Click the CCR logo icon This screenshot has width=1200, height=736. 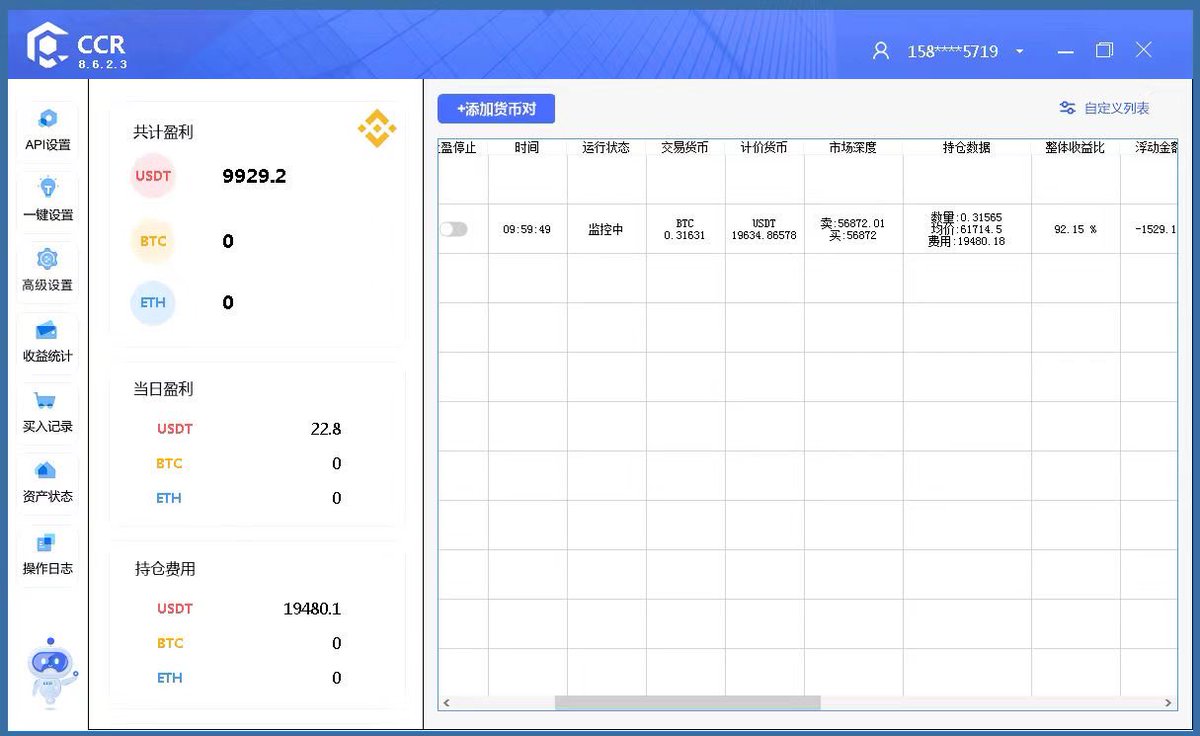[47, 45]
